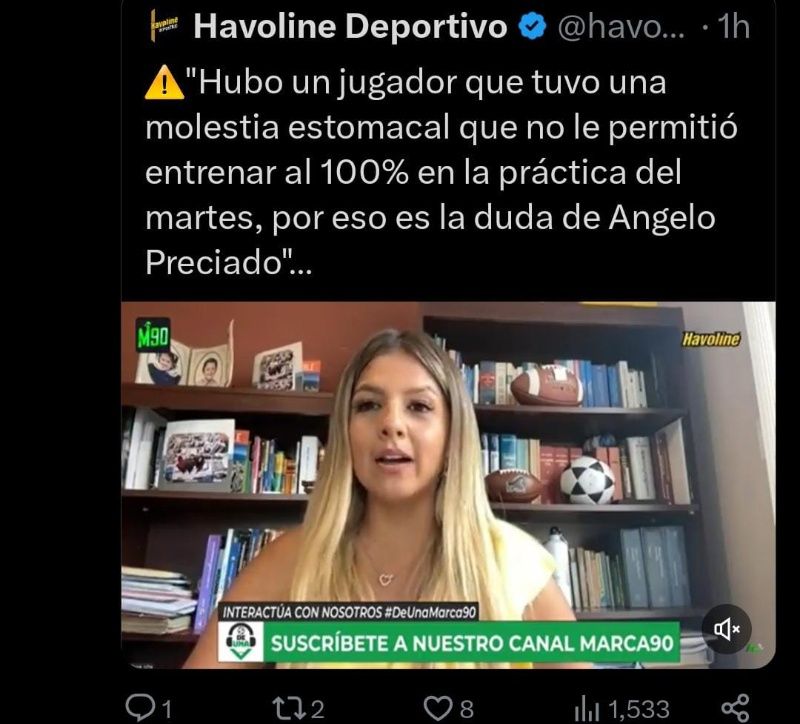This screenshot has height=724, width=800.
Task: Click the M90 logo in video
Action: click(x=153, y=335)
